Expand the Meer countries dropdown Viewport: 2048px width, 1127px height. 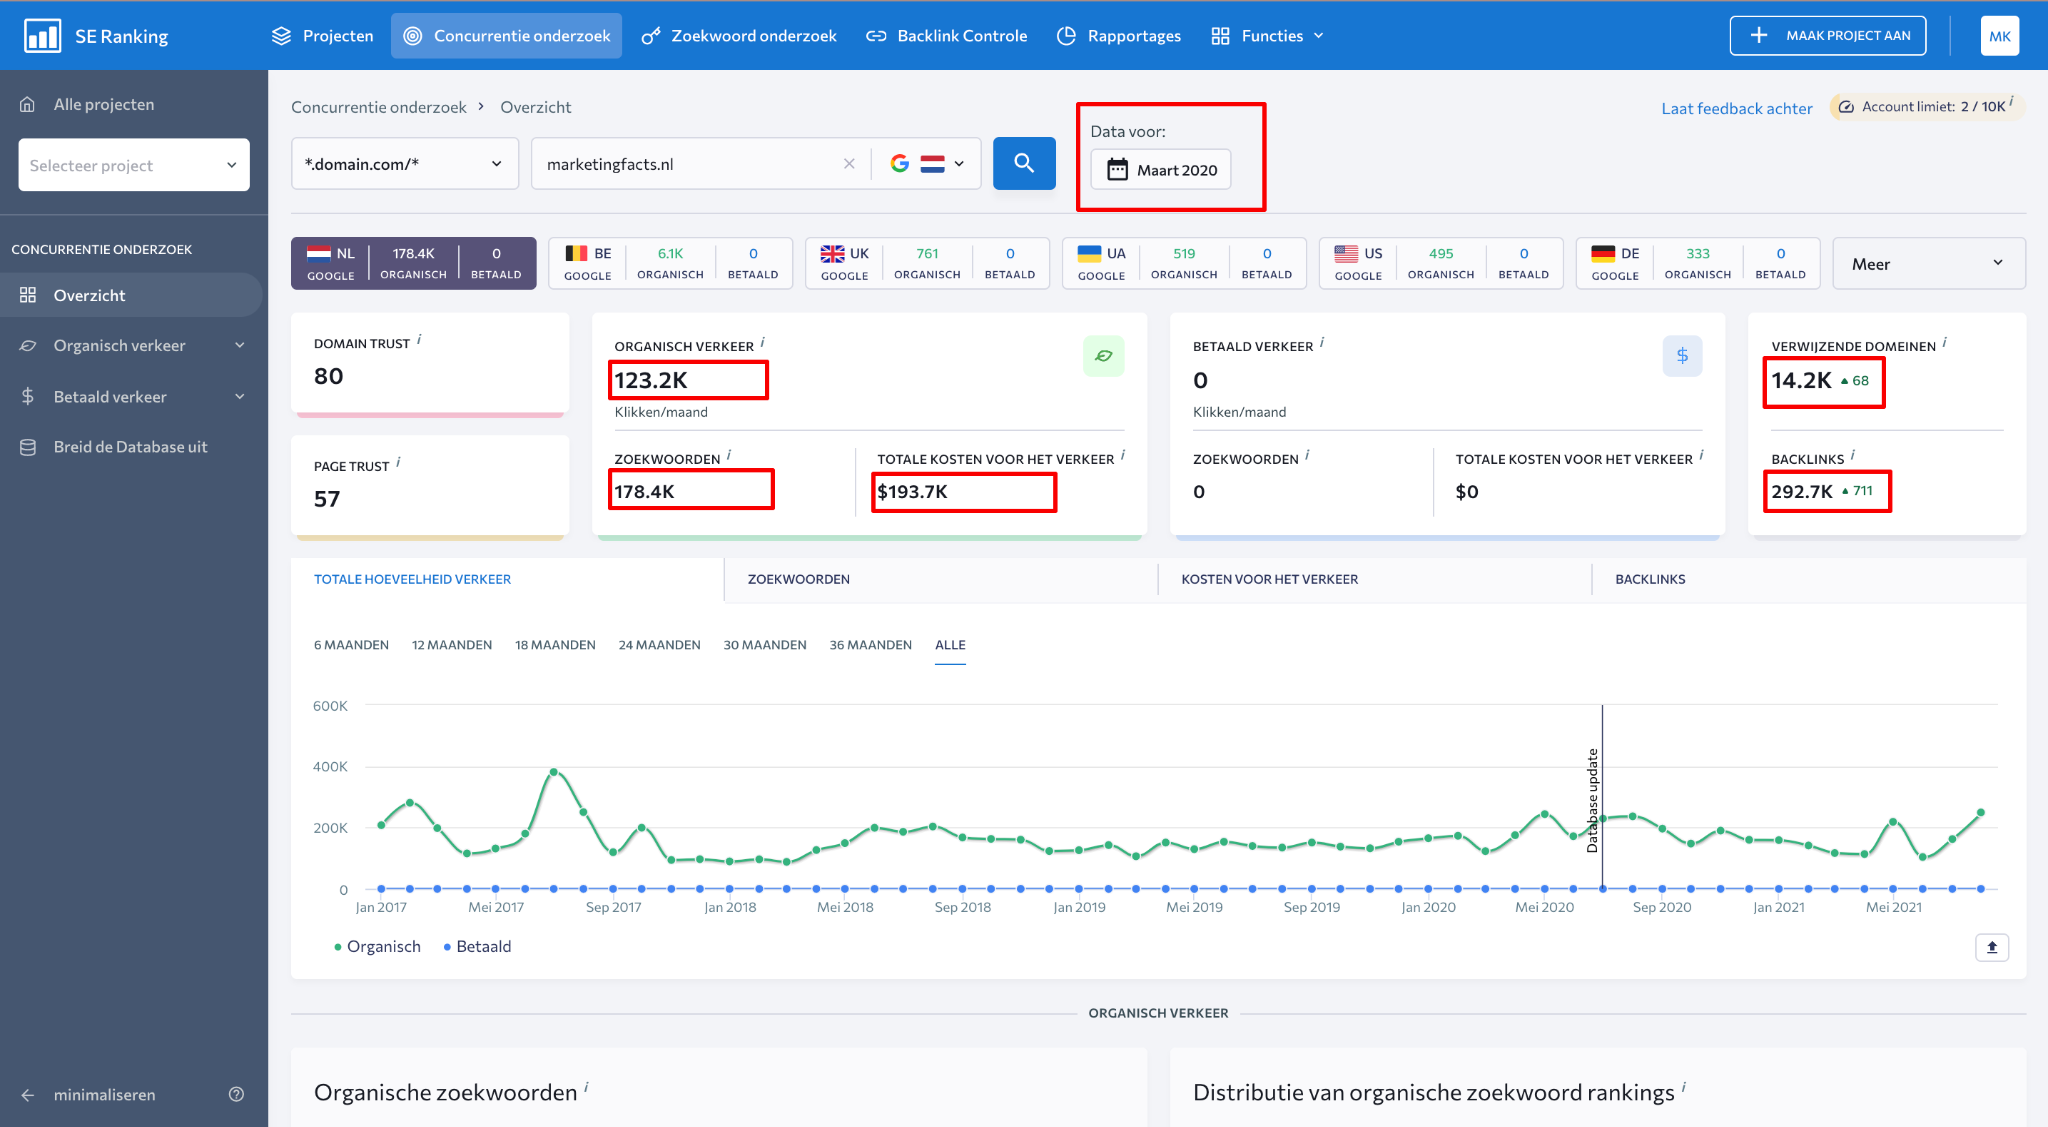[x=1928, y=264]
